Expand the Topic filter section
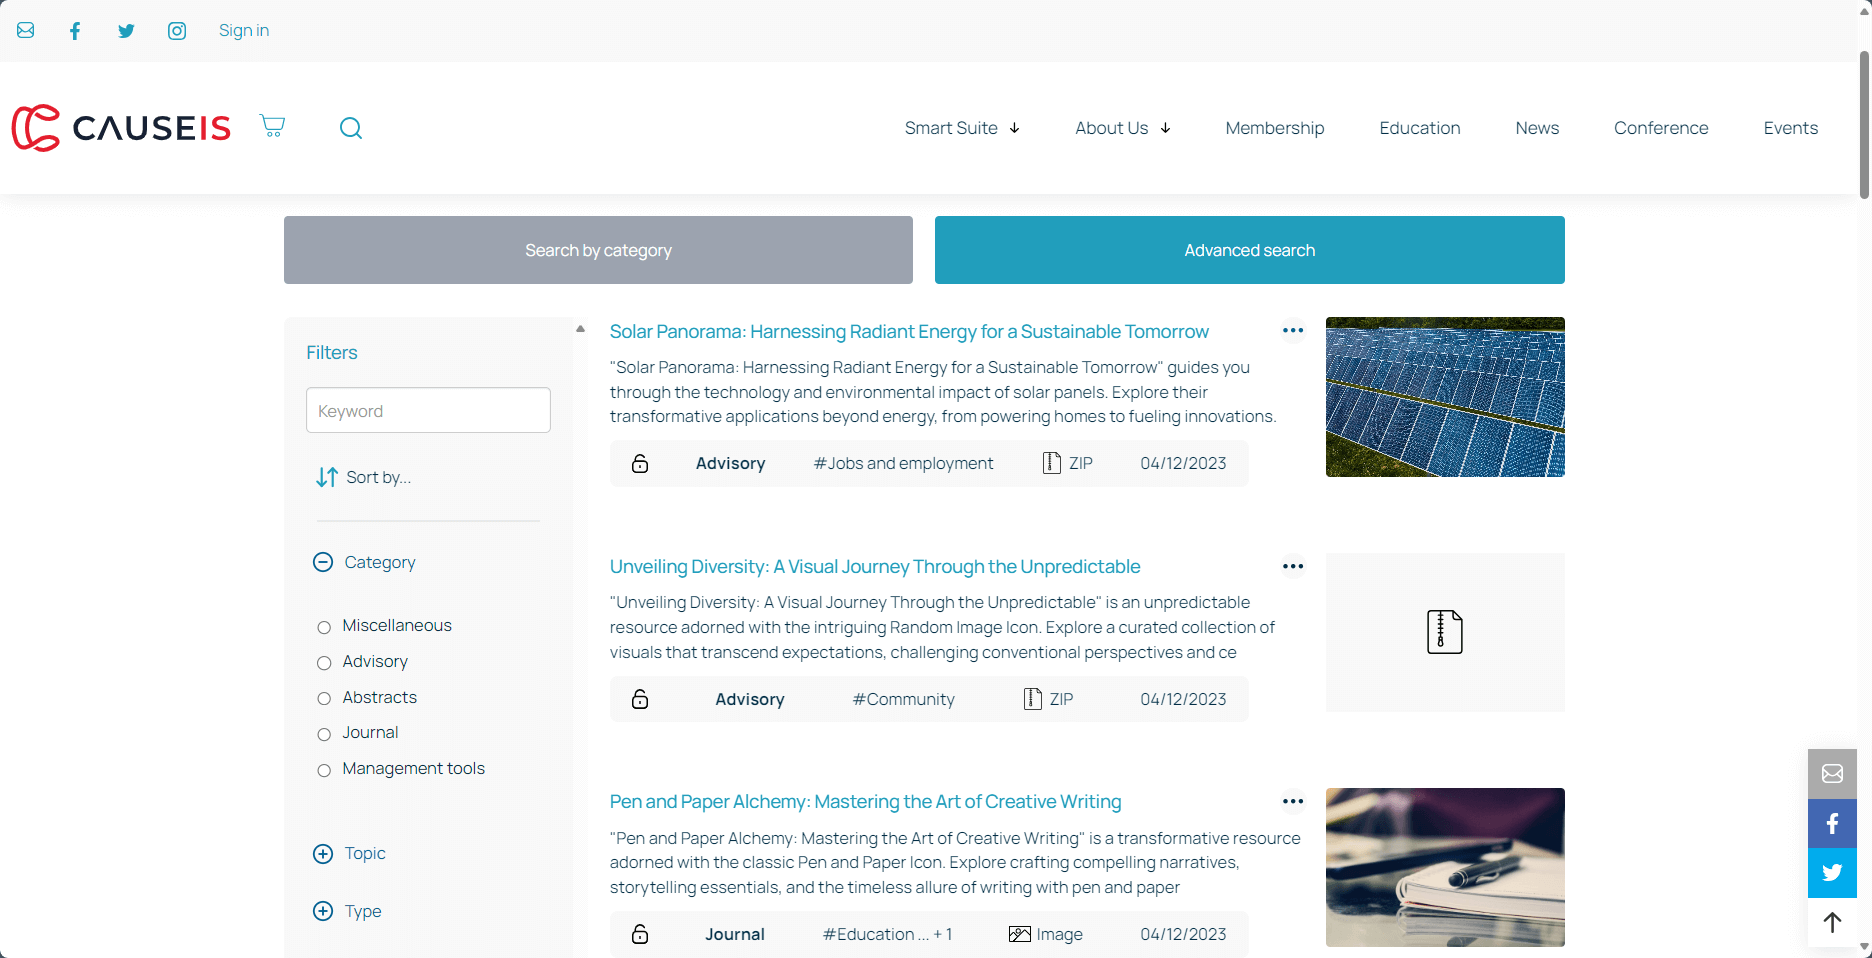 pos(323,854)
